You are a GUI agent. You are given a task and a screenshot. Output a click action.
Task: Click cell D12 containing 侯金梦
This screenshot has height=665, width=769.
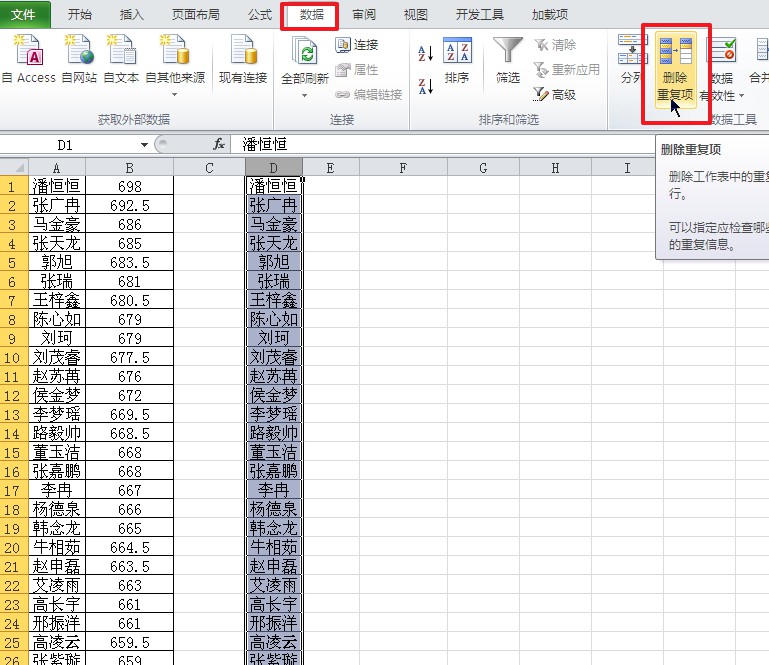[x=274, y=395]
